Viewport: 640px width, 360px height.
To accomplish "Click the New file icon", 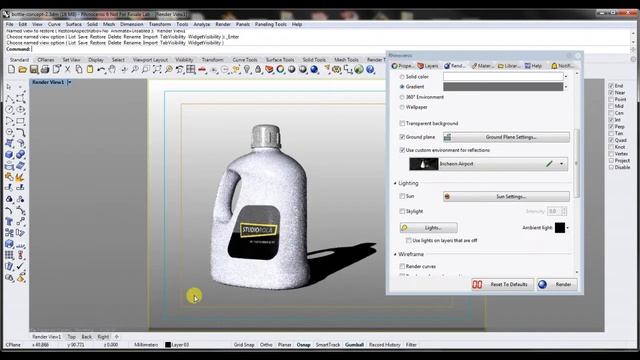I will click(x=11, y=69).
